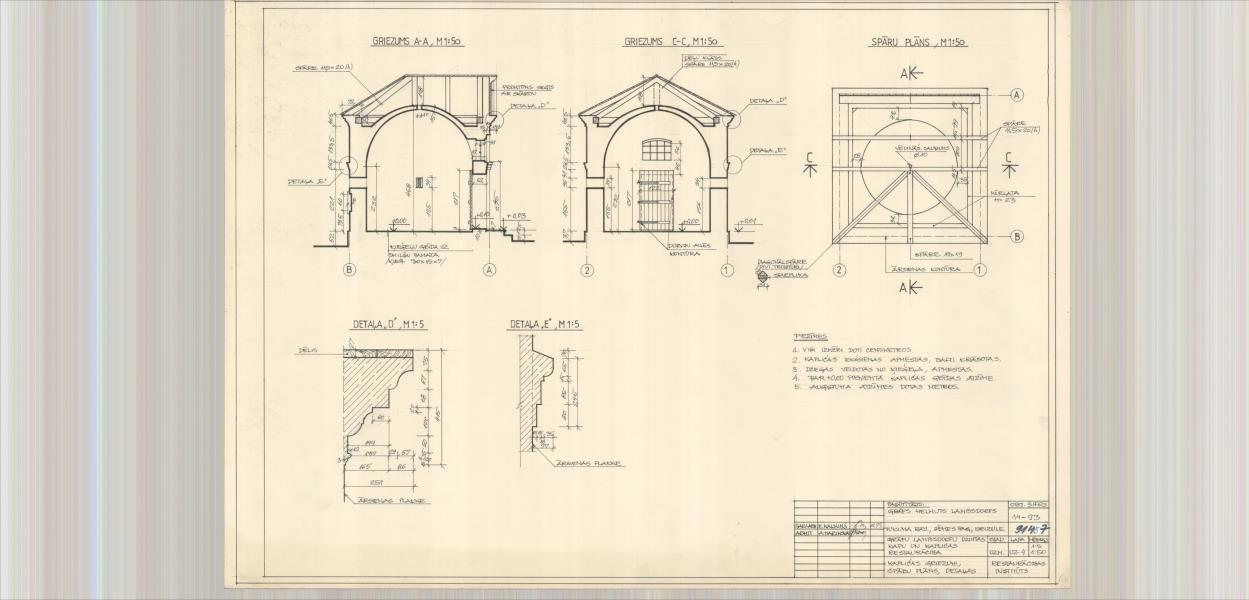Click axis circle 1 below section C-C
1249x600 pixels.
[726, 269]
